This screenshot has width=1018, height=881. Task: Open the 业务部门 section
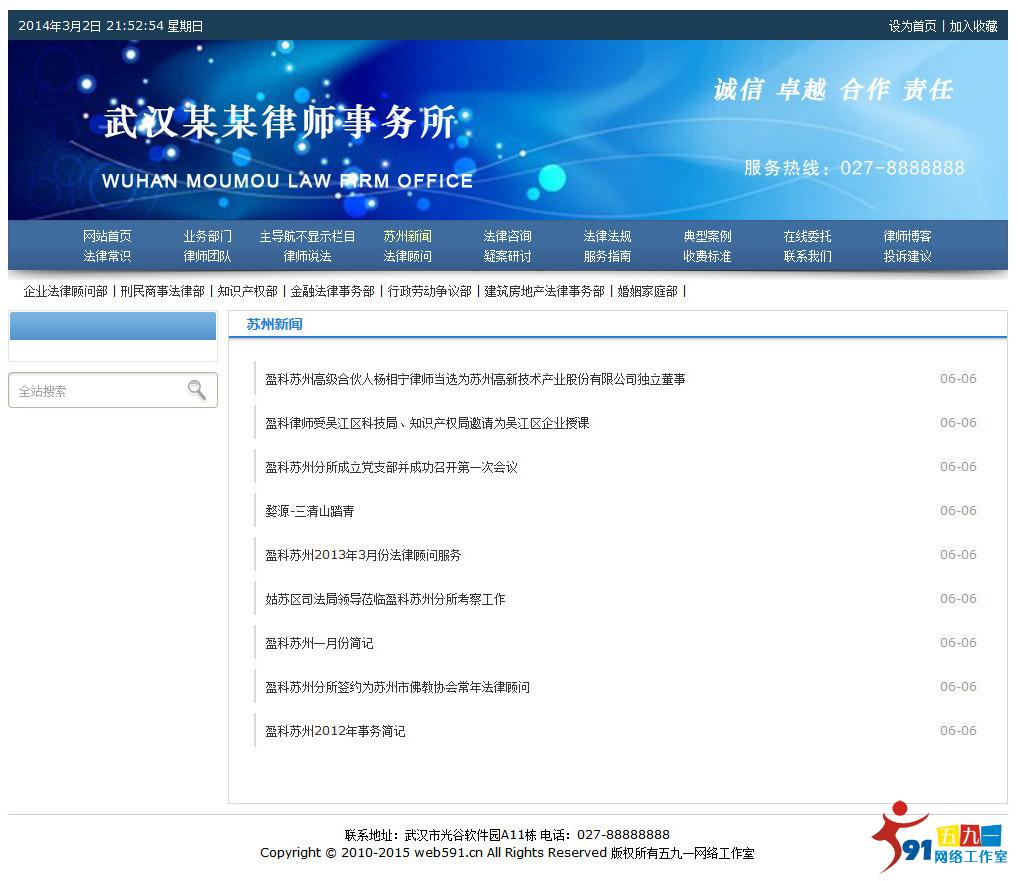206,236
